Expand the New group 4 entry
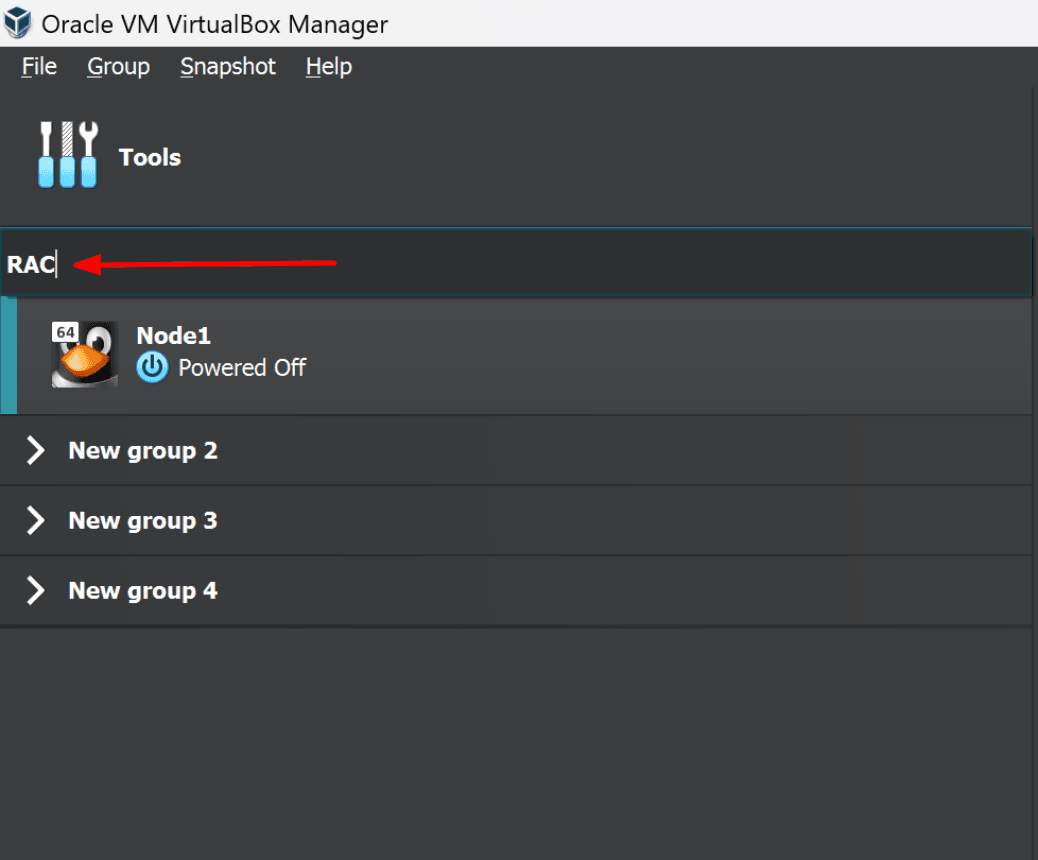This screenshot has width=1038, height=860. click(x=142, y=590)
